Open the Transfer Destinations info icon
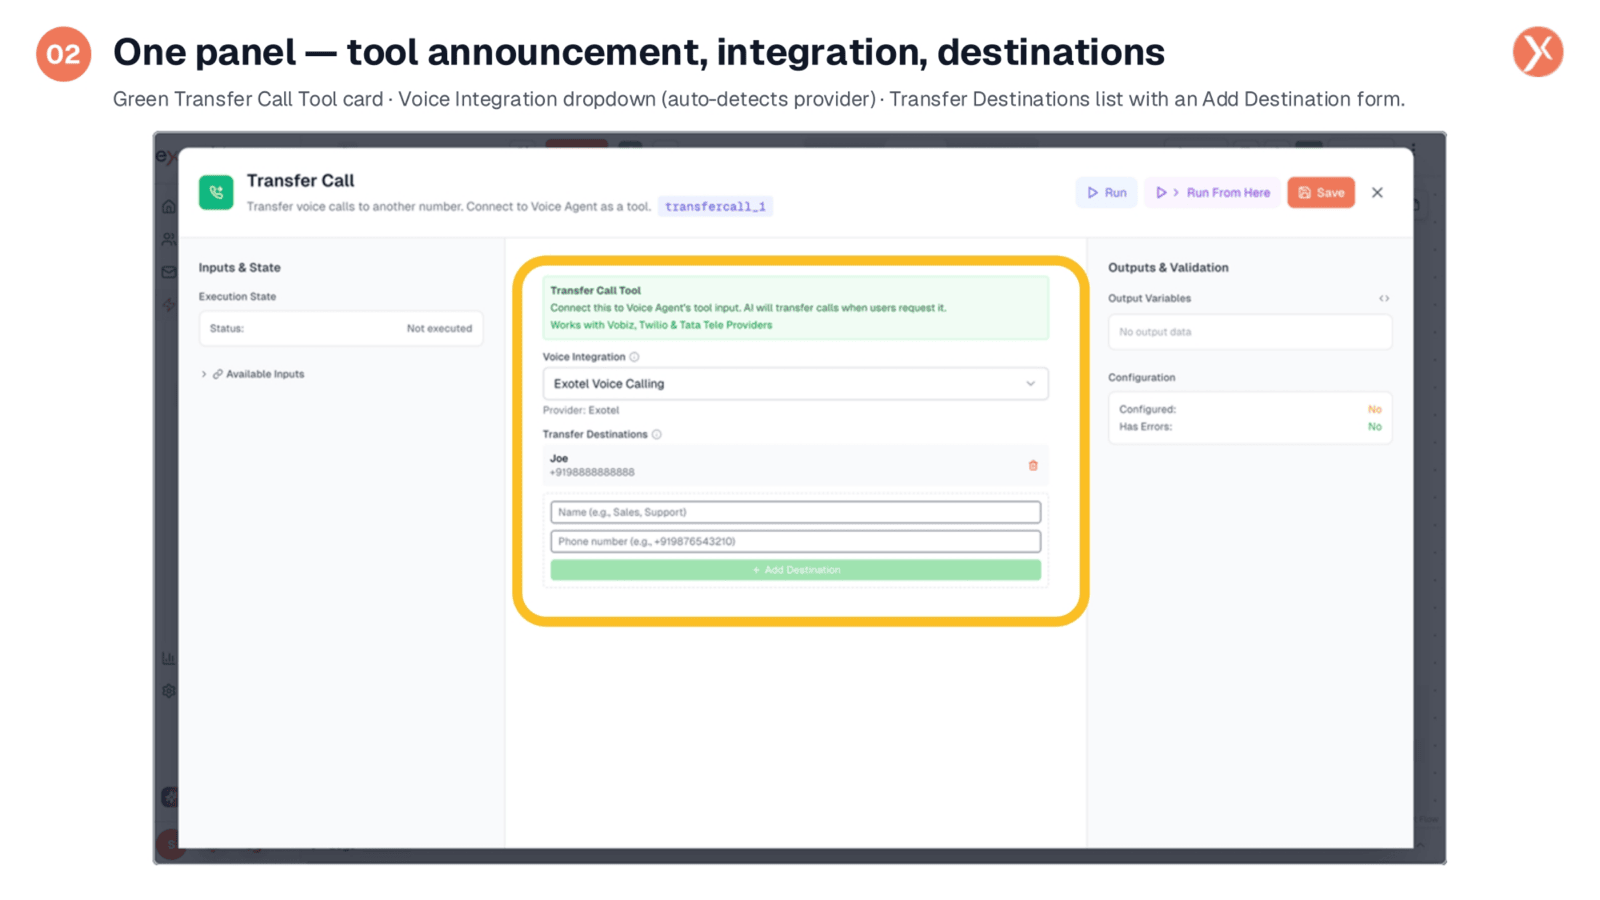Viewport: 1600px width, 900px height. coord(657,435)
